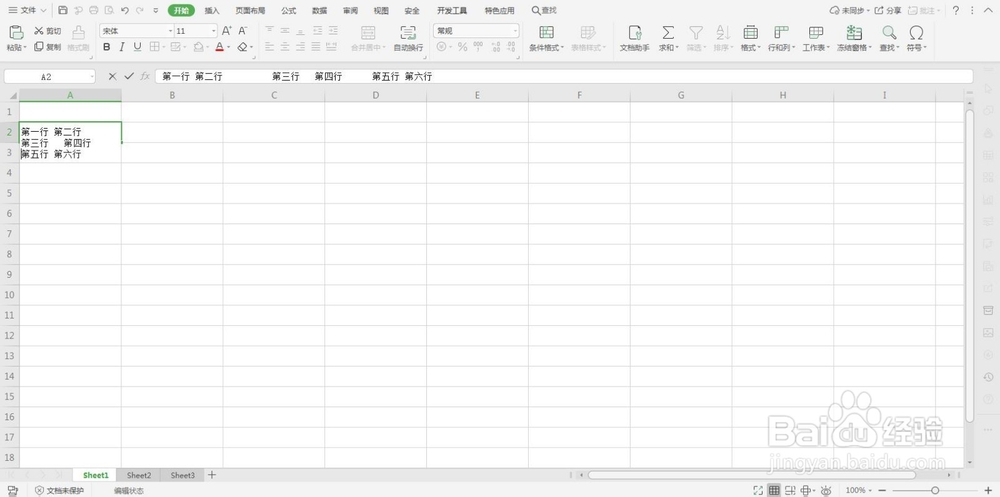
Task: Click the eye protection mode icon in status bar
Action: pos(826,490)
